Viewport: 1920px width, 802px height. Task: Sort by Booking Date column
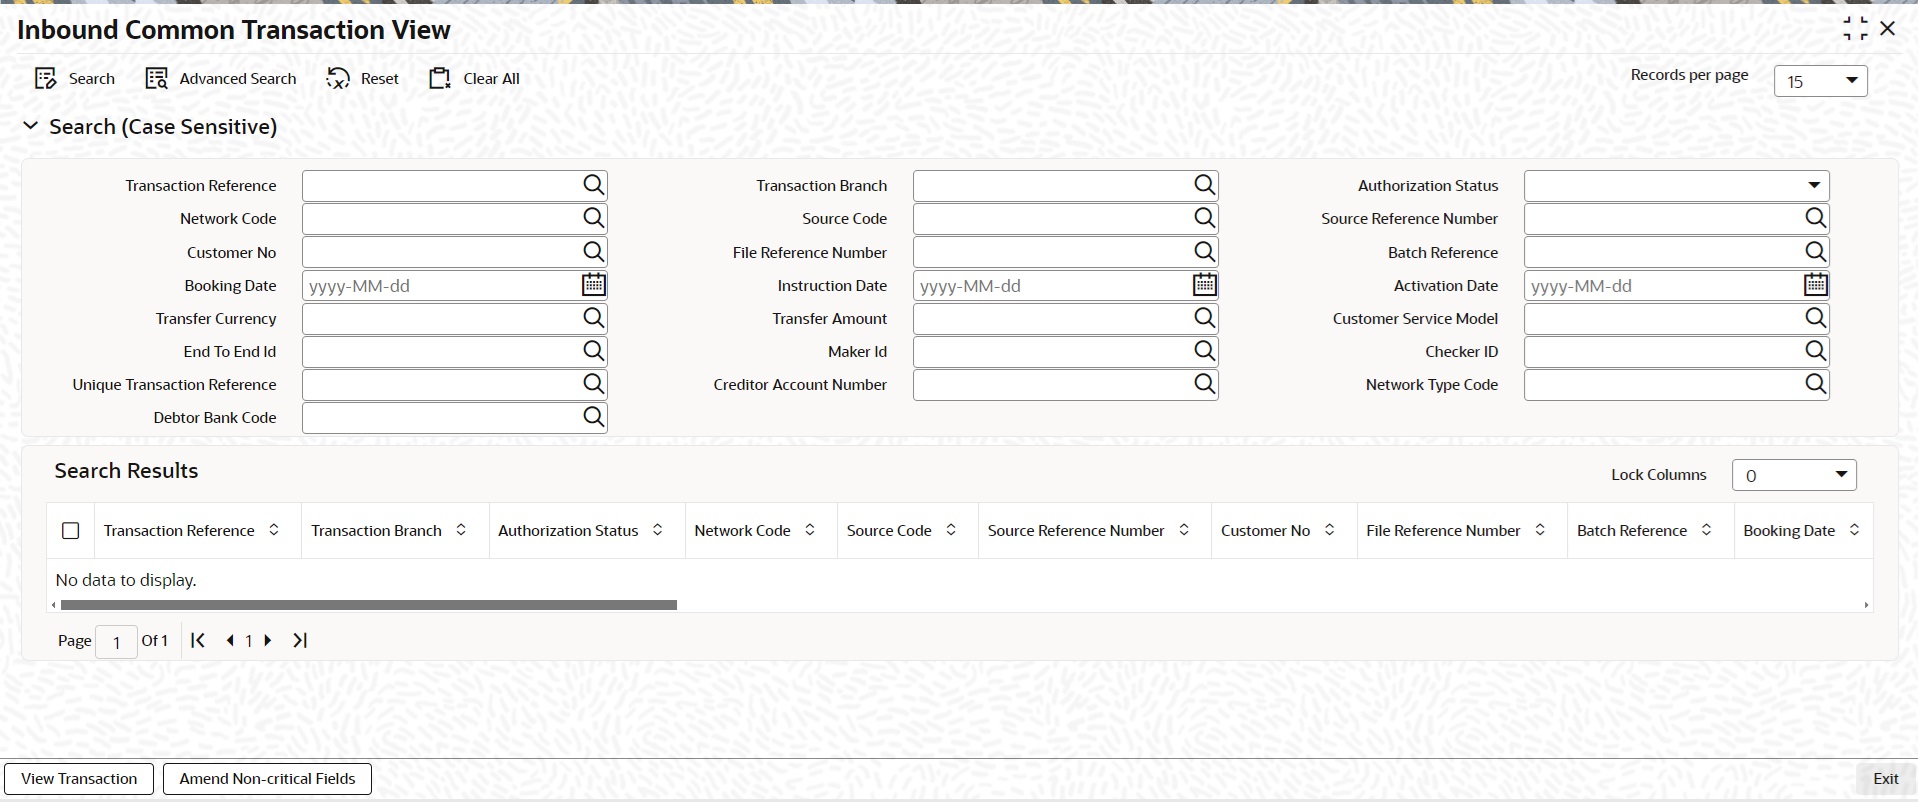[x=1854, y=530]
